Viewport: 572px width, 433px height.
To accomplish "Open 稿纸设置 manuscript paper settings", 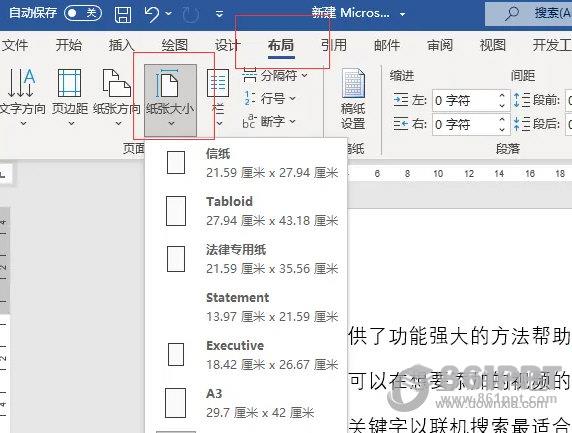I will point(353,99).
